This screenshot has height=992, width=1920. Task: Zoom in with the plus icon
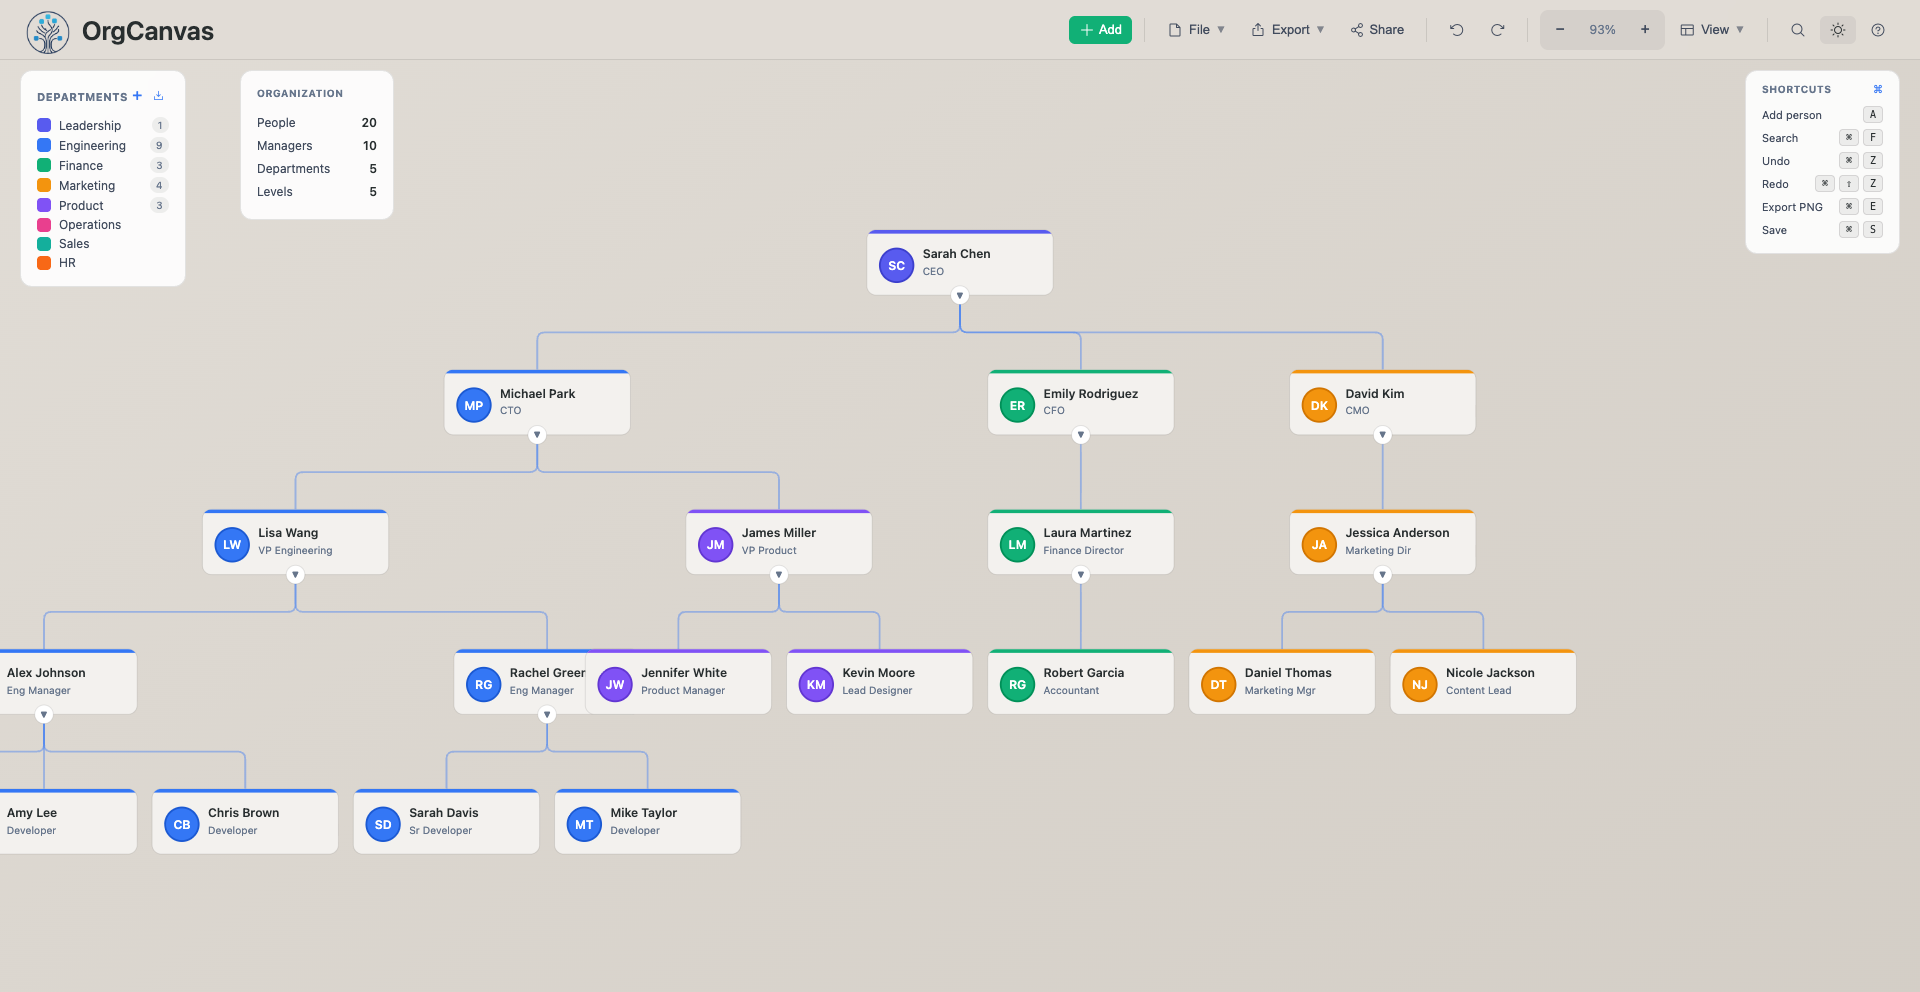(x=1644, y=30)
